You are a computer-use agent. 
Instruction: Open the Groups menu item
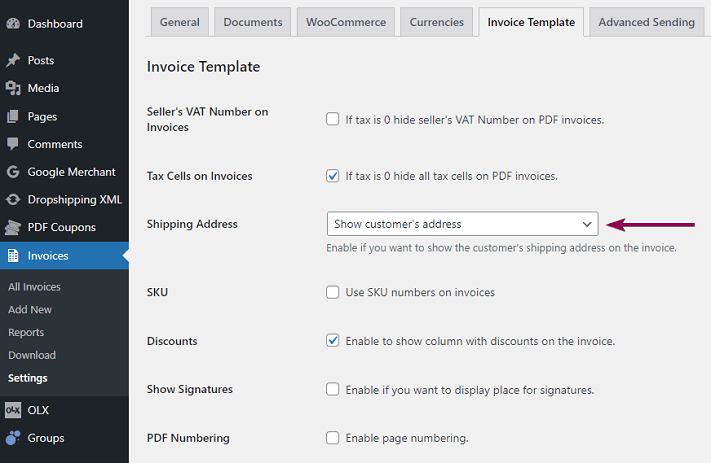46,438
